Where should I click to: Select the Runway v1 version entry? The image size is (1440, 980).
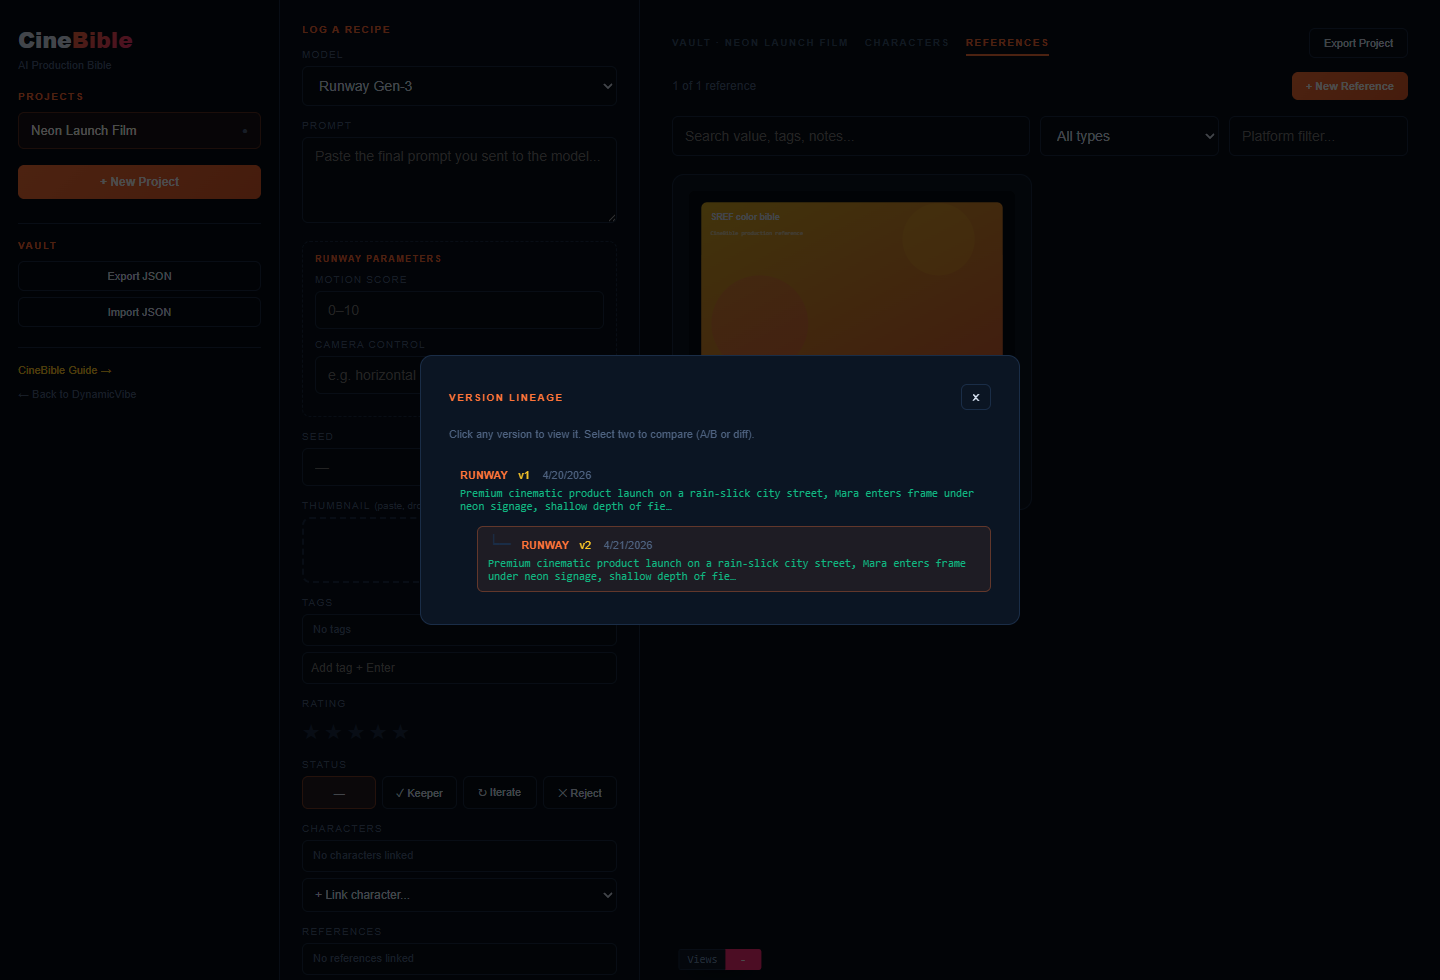[720, 490]
